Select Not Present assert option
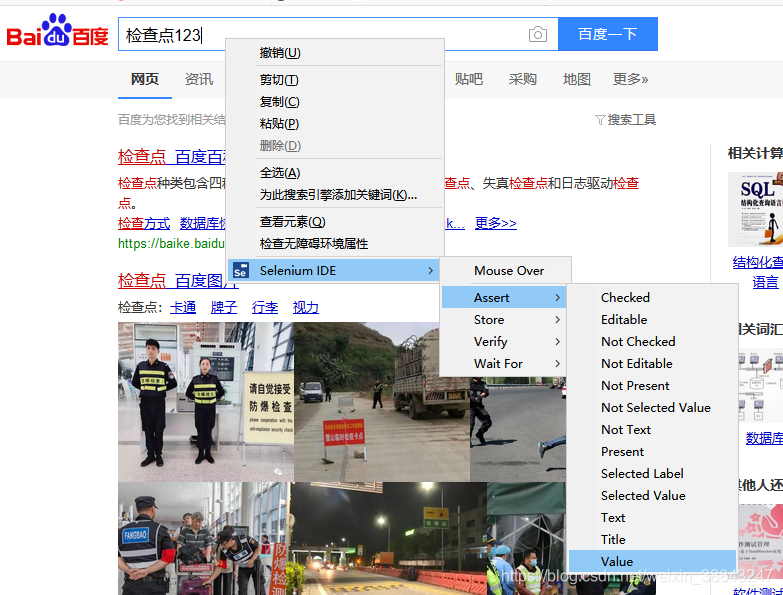This screenshot has height=595, width=783. [x=652, y=385]
